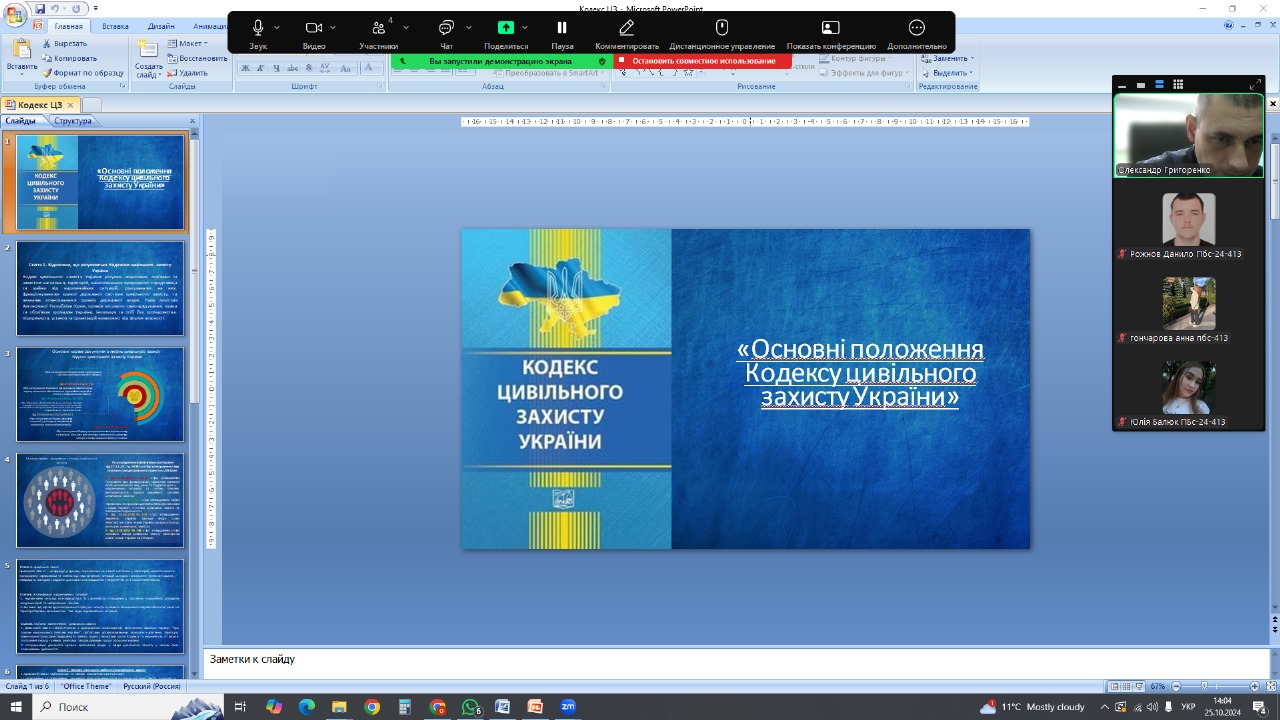Expand video options arrow next to Видео
The height and width of the screenshot is (720, 1280).
click(x=333, y=28)
